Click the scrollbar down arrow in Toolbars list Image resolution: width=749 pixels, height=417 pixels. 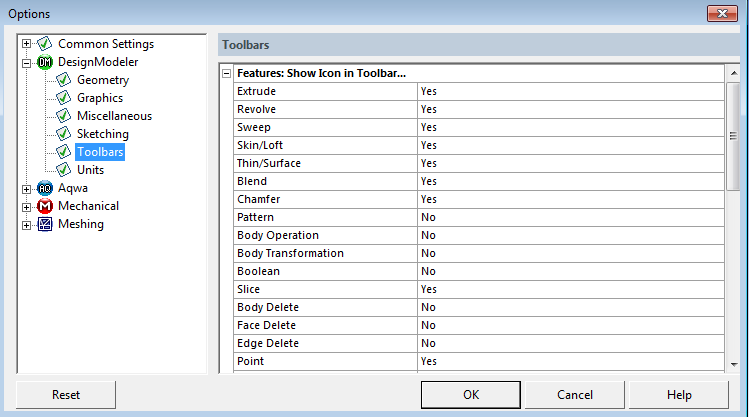[x=733, y=365]
